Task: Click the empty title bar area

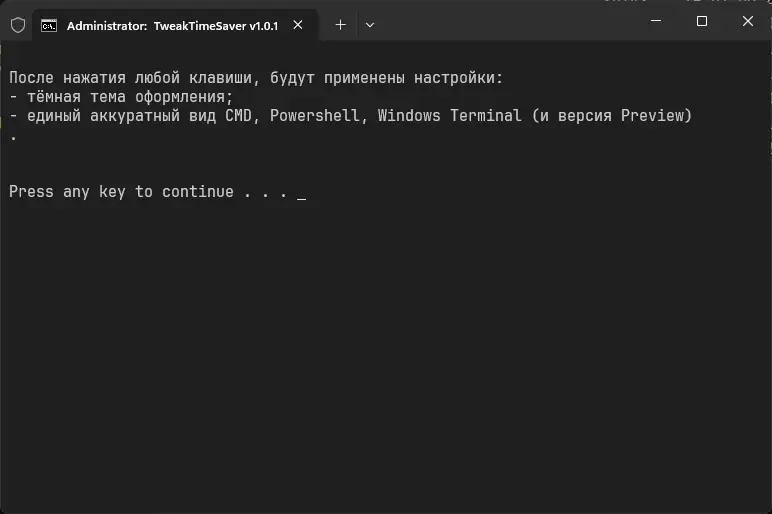Action: point(500,22)
